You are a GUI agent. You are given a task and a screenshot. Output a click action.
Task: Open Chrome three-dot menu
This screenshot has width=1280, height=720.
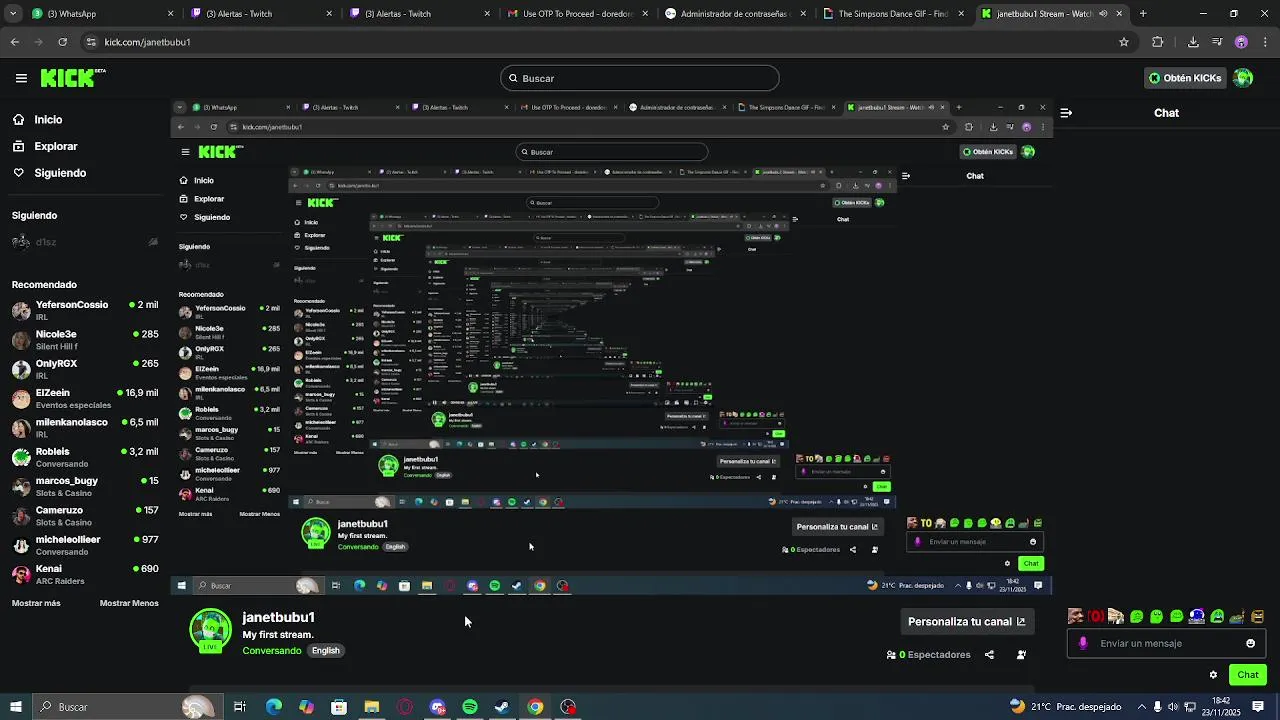1265,42
